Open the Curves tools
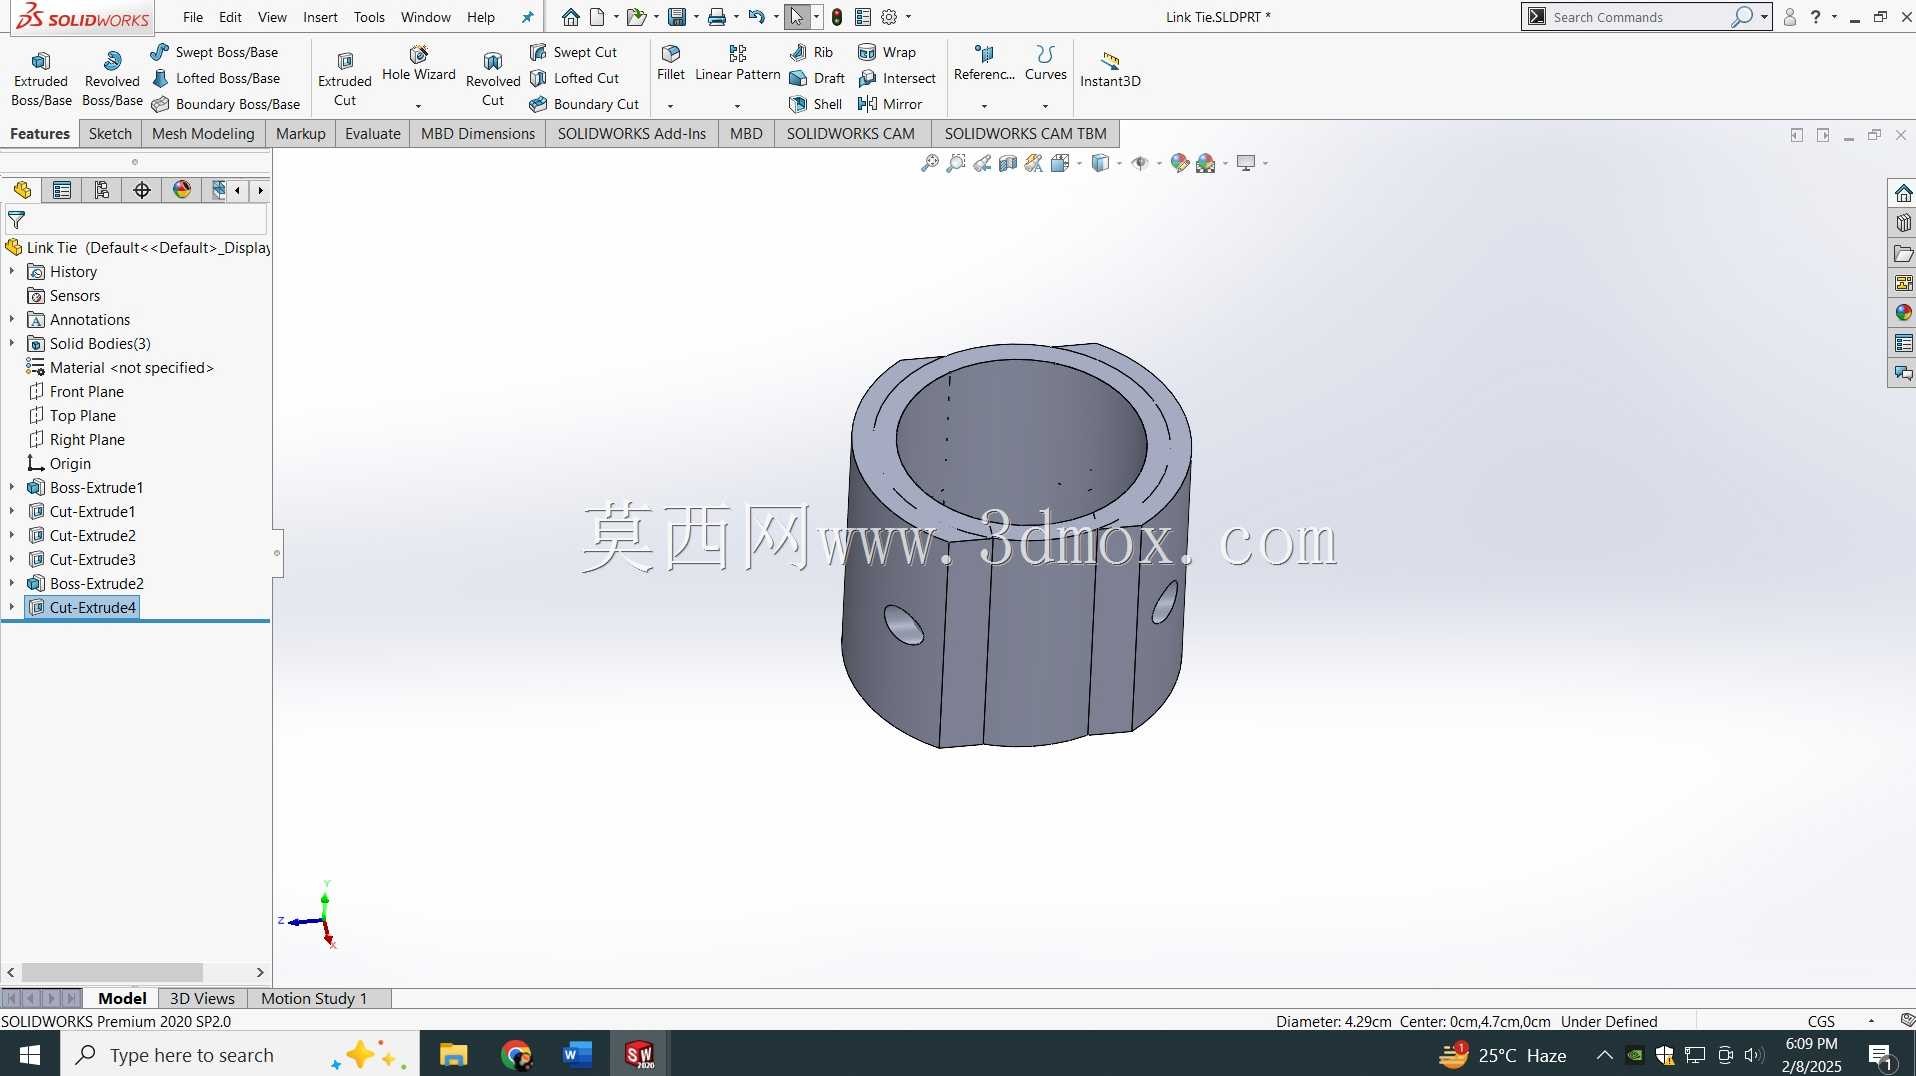The height and width of the screenshot is (1076, 1916). point(1045,62)
